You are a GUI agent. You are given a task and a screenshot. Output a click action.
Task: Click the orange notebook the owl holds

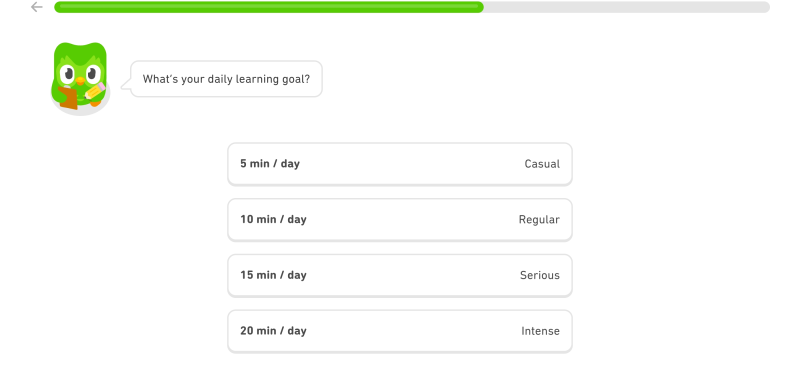[x=68, y=98]
